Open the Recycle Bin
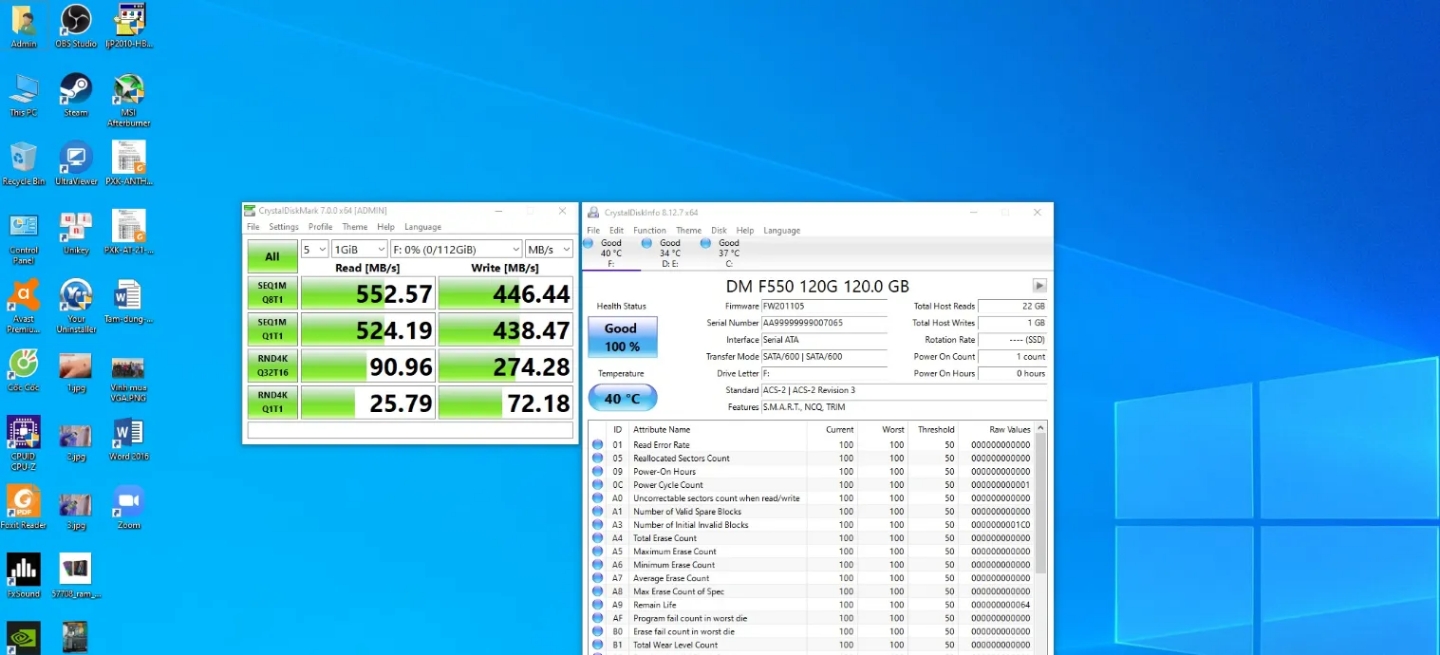The height and width of the screenshot is (655, 1440). click(24, 164)
